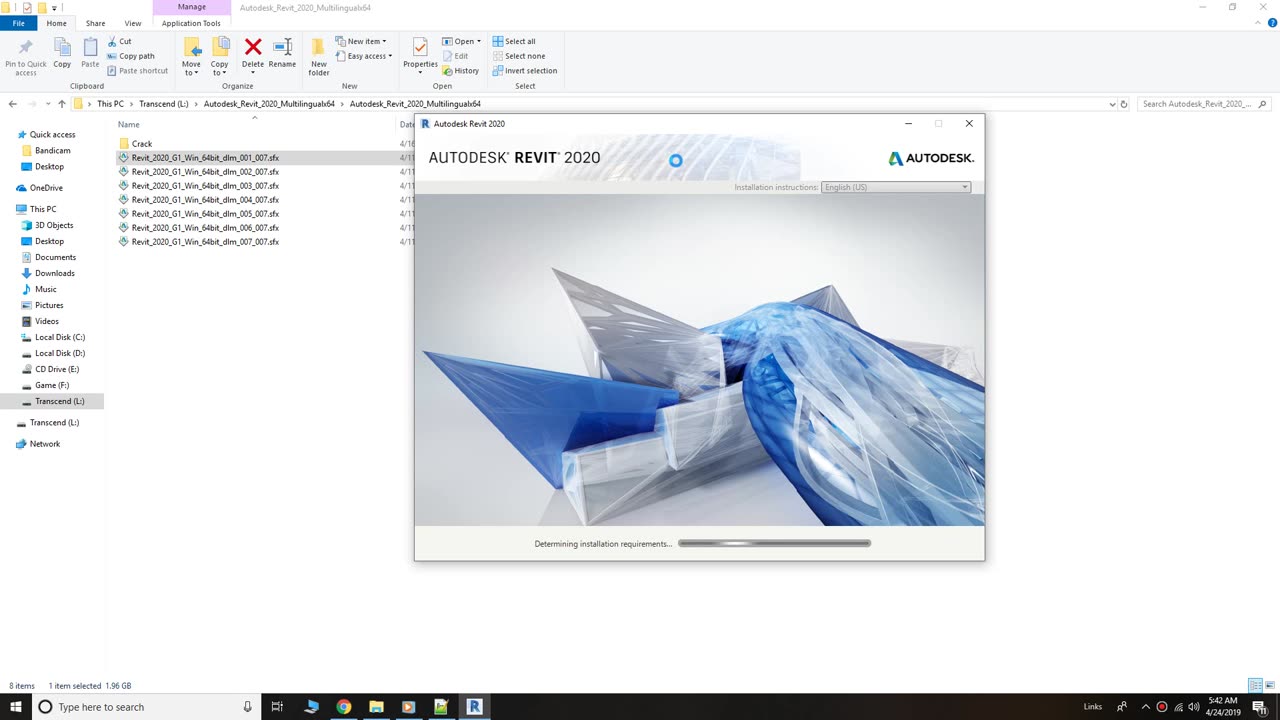The image size is (1280, 720).
Task: Switch to the Share ribbon tab
Action: coord(95,23)
